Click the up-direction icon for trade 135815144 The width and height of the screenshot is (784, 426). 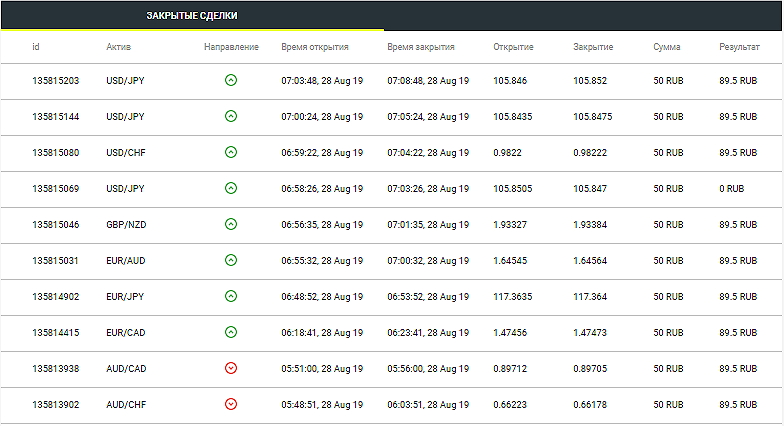tap(230, 116)
